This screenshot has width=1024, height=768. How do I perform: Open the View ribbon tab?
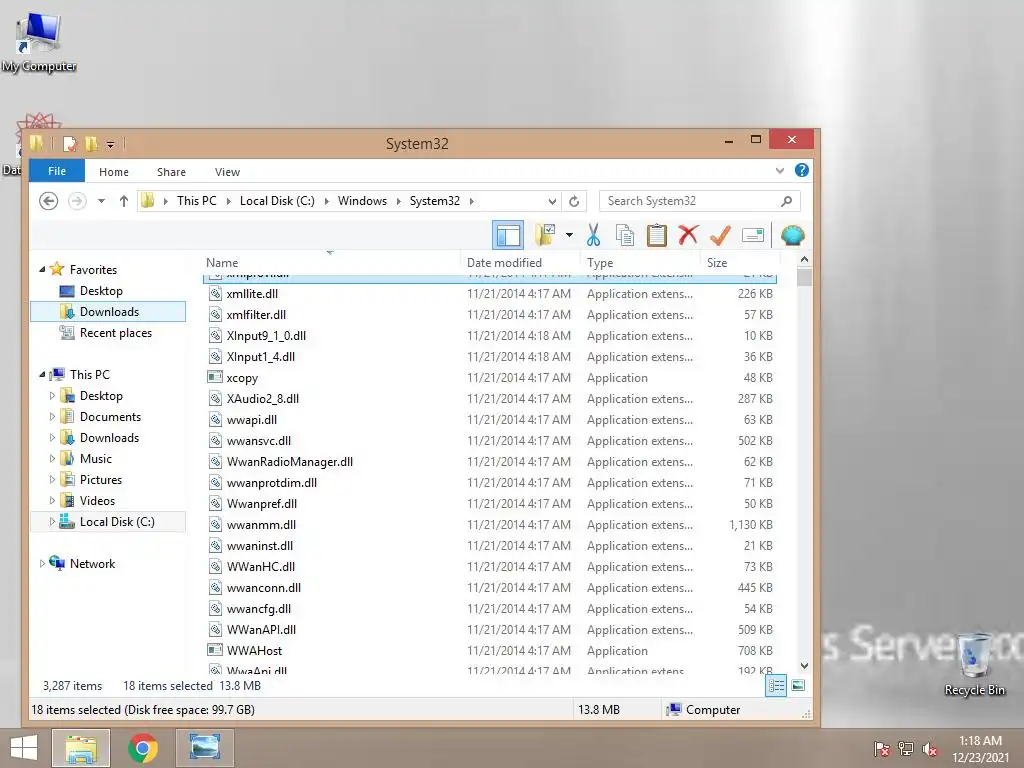click(x=227, y=172)
